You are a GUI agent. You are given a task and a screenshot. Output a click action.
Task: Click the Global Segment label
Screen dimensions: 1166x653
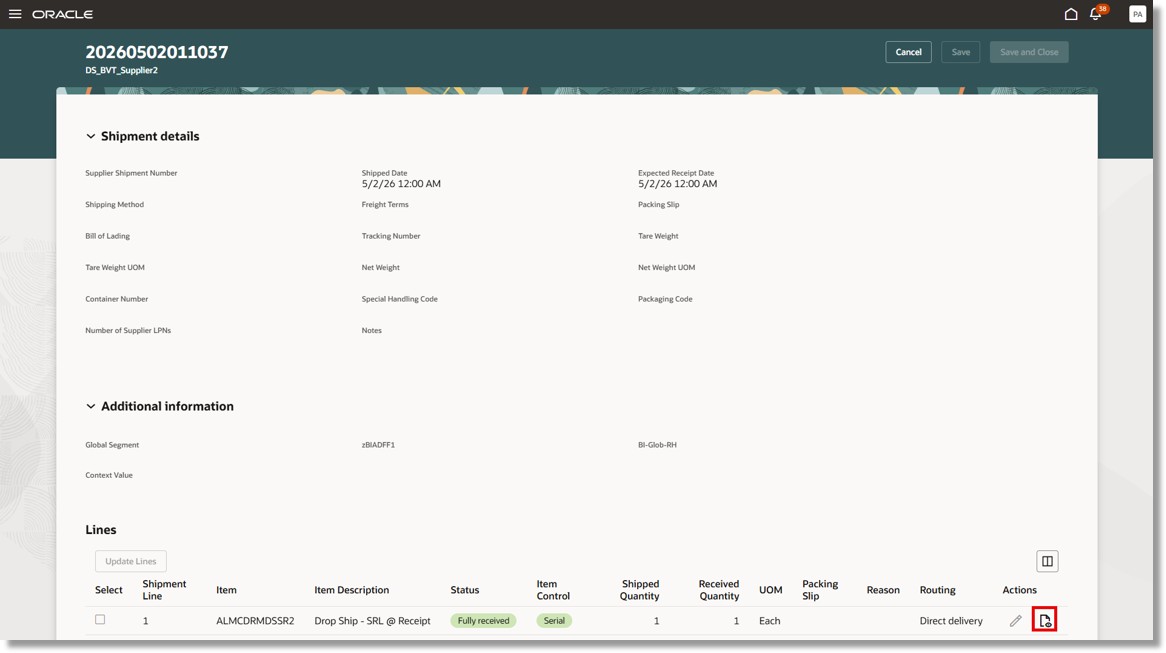point(112,445)
